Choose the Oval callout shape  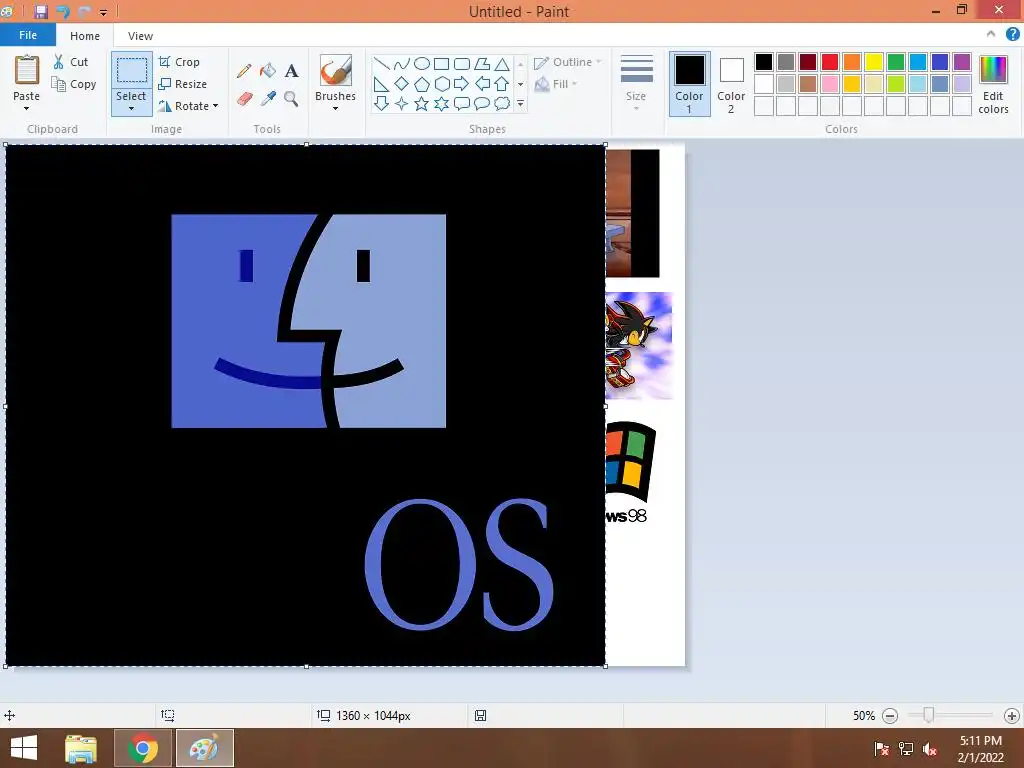pyautogui.click(x=482, y=103)
